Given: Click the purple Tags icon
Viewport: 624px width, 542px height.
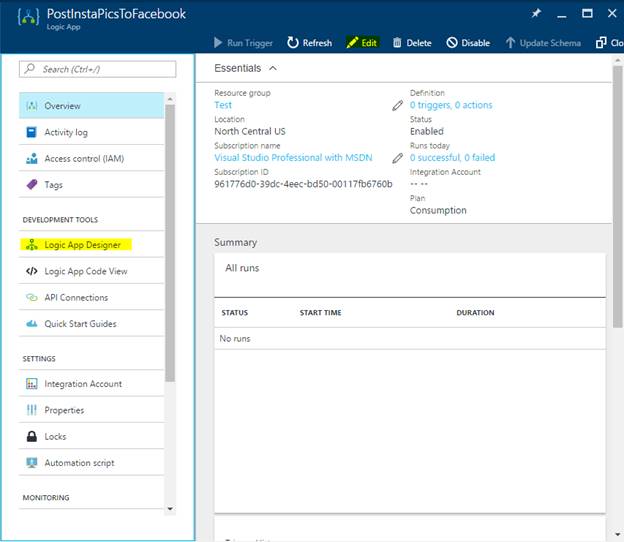Looking at the screenshot, I should click(x=31, y=185).
